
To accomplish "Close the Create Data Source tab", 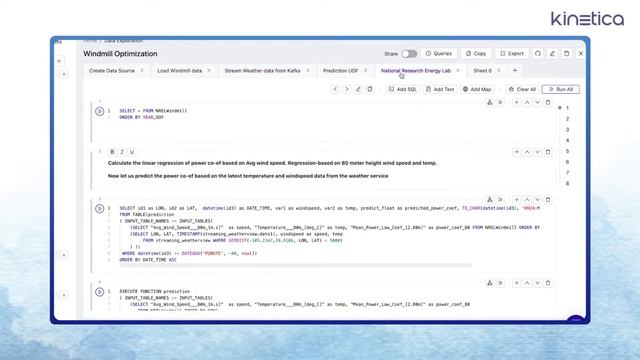I will (x=142, y=71).
